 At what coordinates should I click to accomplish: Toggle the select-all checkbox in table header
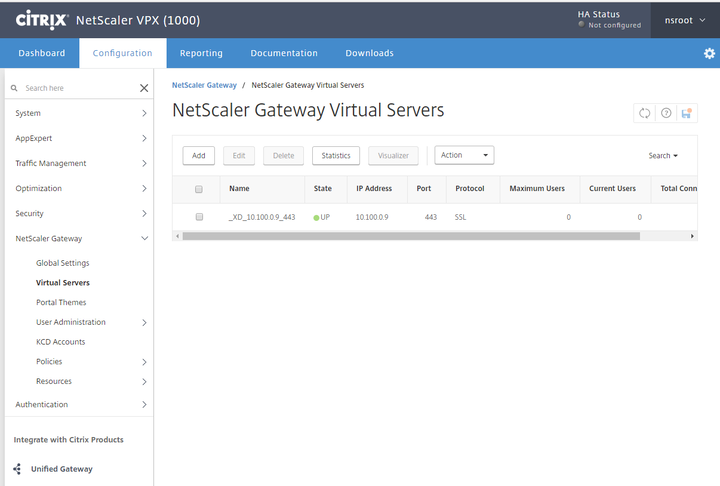(199, 189)
